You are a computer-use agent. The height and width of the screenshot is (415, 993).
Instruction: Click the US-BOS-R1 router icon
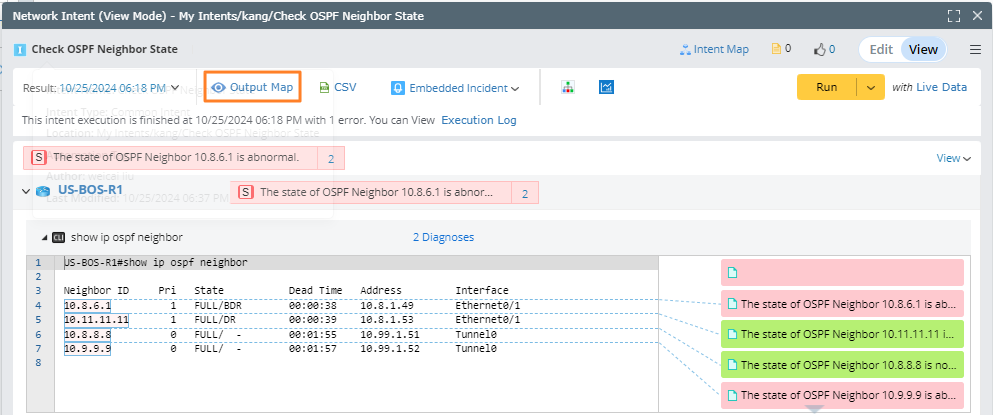click(x=44, y=191)
